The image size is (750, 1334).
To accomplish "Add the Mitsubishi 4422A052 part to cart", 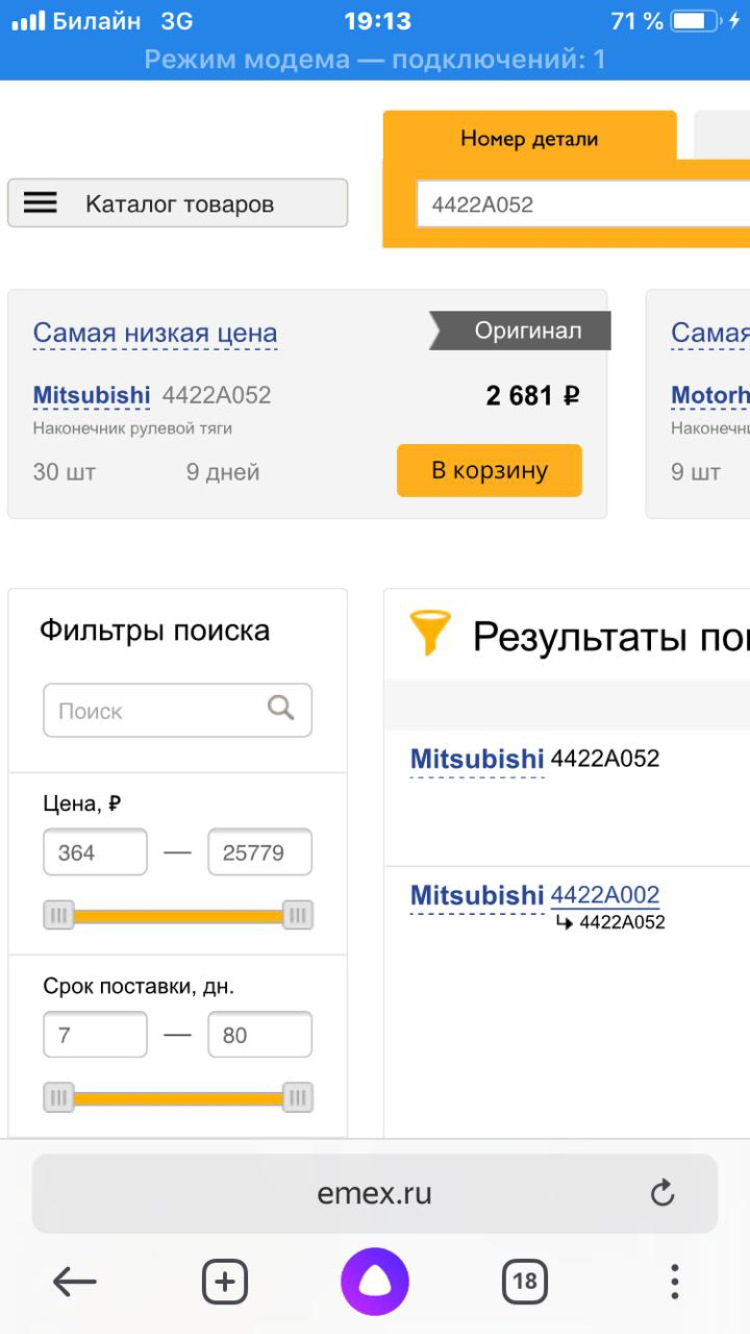I will (489, 470).
